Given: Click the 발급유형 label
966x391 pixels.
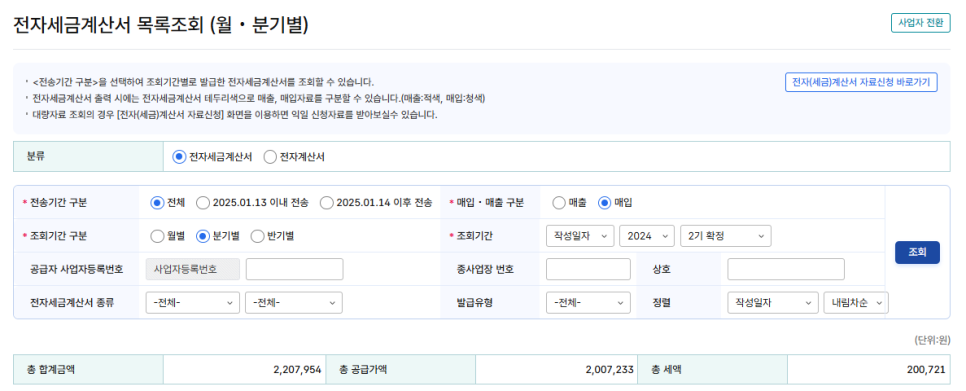Looking at the screenshot, I should click(x=474, y=303).
